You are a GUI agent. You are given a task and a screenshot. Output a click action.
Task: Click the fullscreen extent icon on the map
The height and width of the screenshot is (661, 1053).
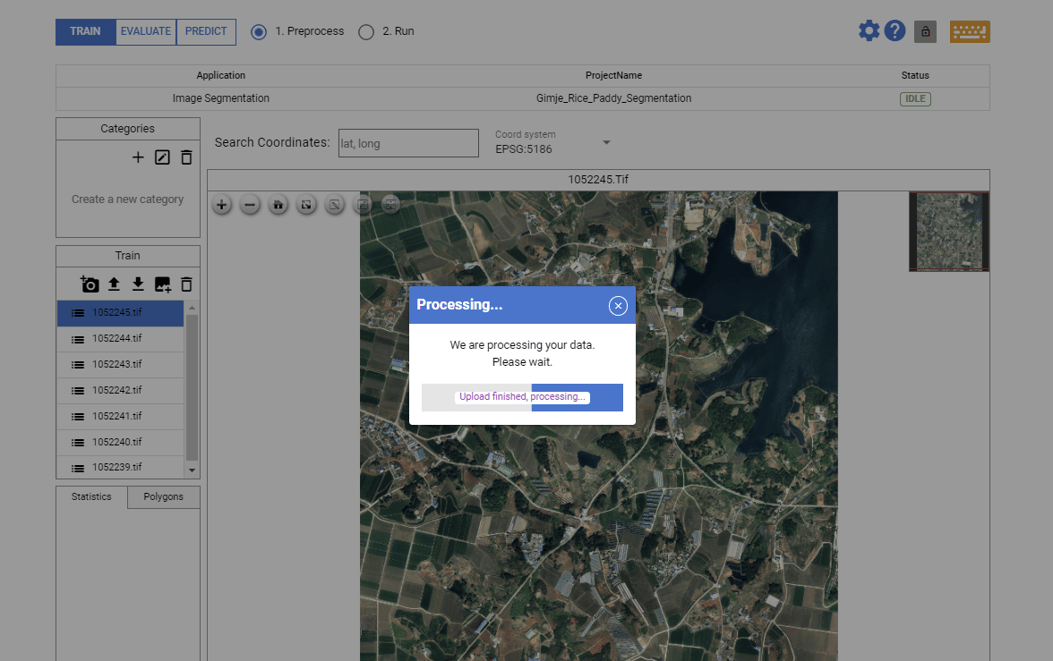tap(306, 205)
